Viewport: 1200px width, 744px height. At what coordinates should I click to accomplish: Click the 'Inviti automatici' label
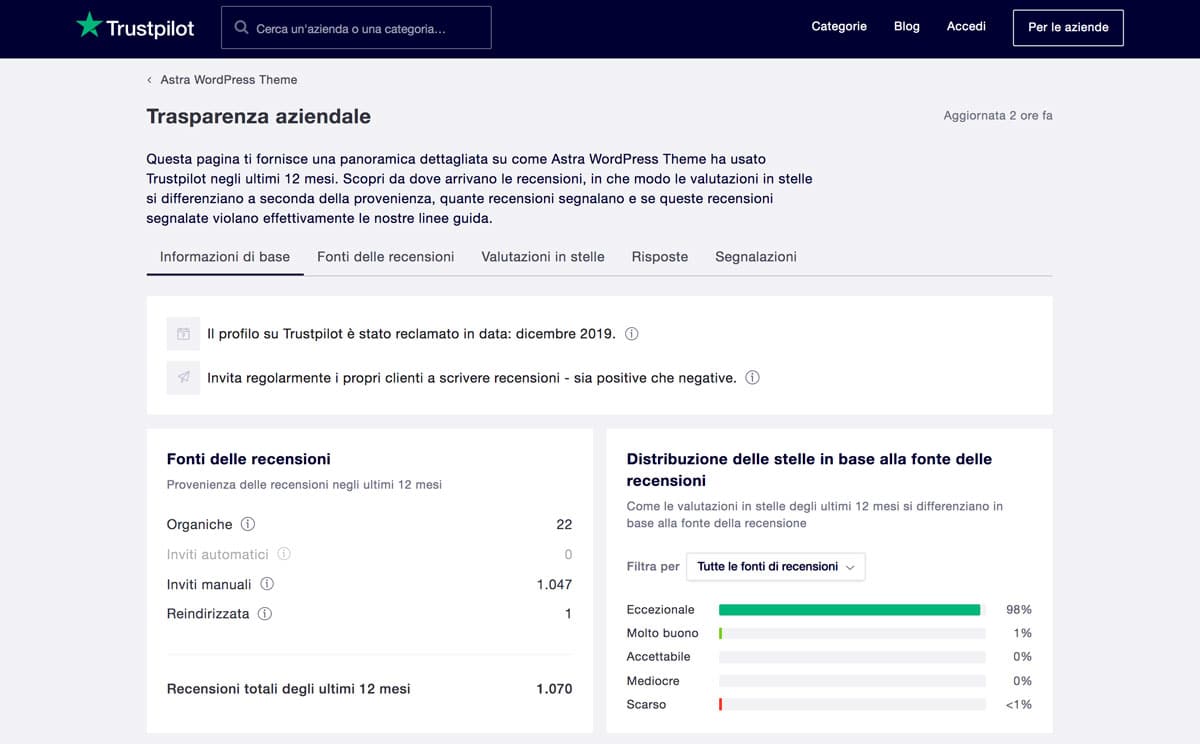[218, 554]
